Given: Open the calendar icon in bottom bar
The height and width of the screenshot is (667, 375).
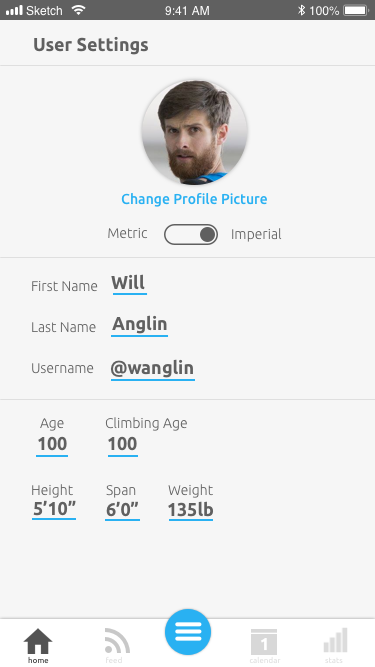Looking at the screenshot, I should tap(264, 642).
